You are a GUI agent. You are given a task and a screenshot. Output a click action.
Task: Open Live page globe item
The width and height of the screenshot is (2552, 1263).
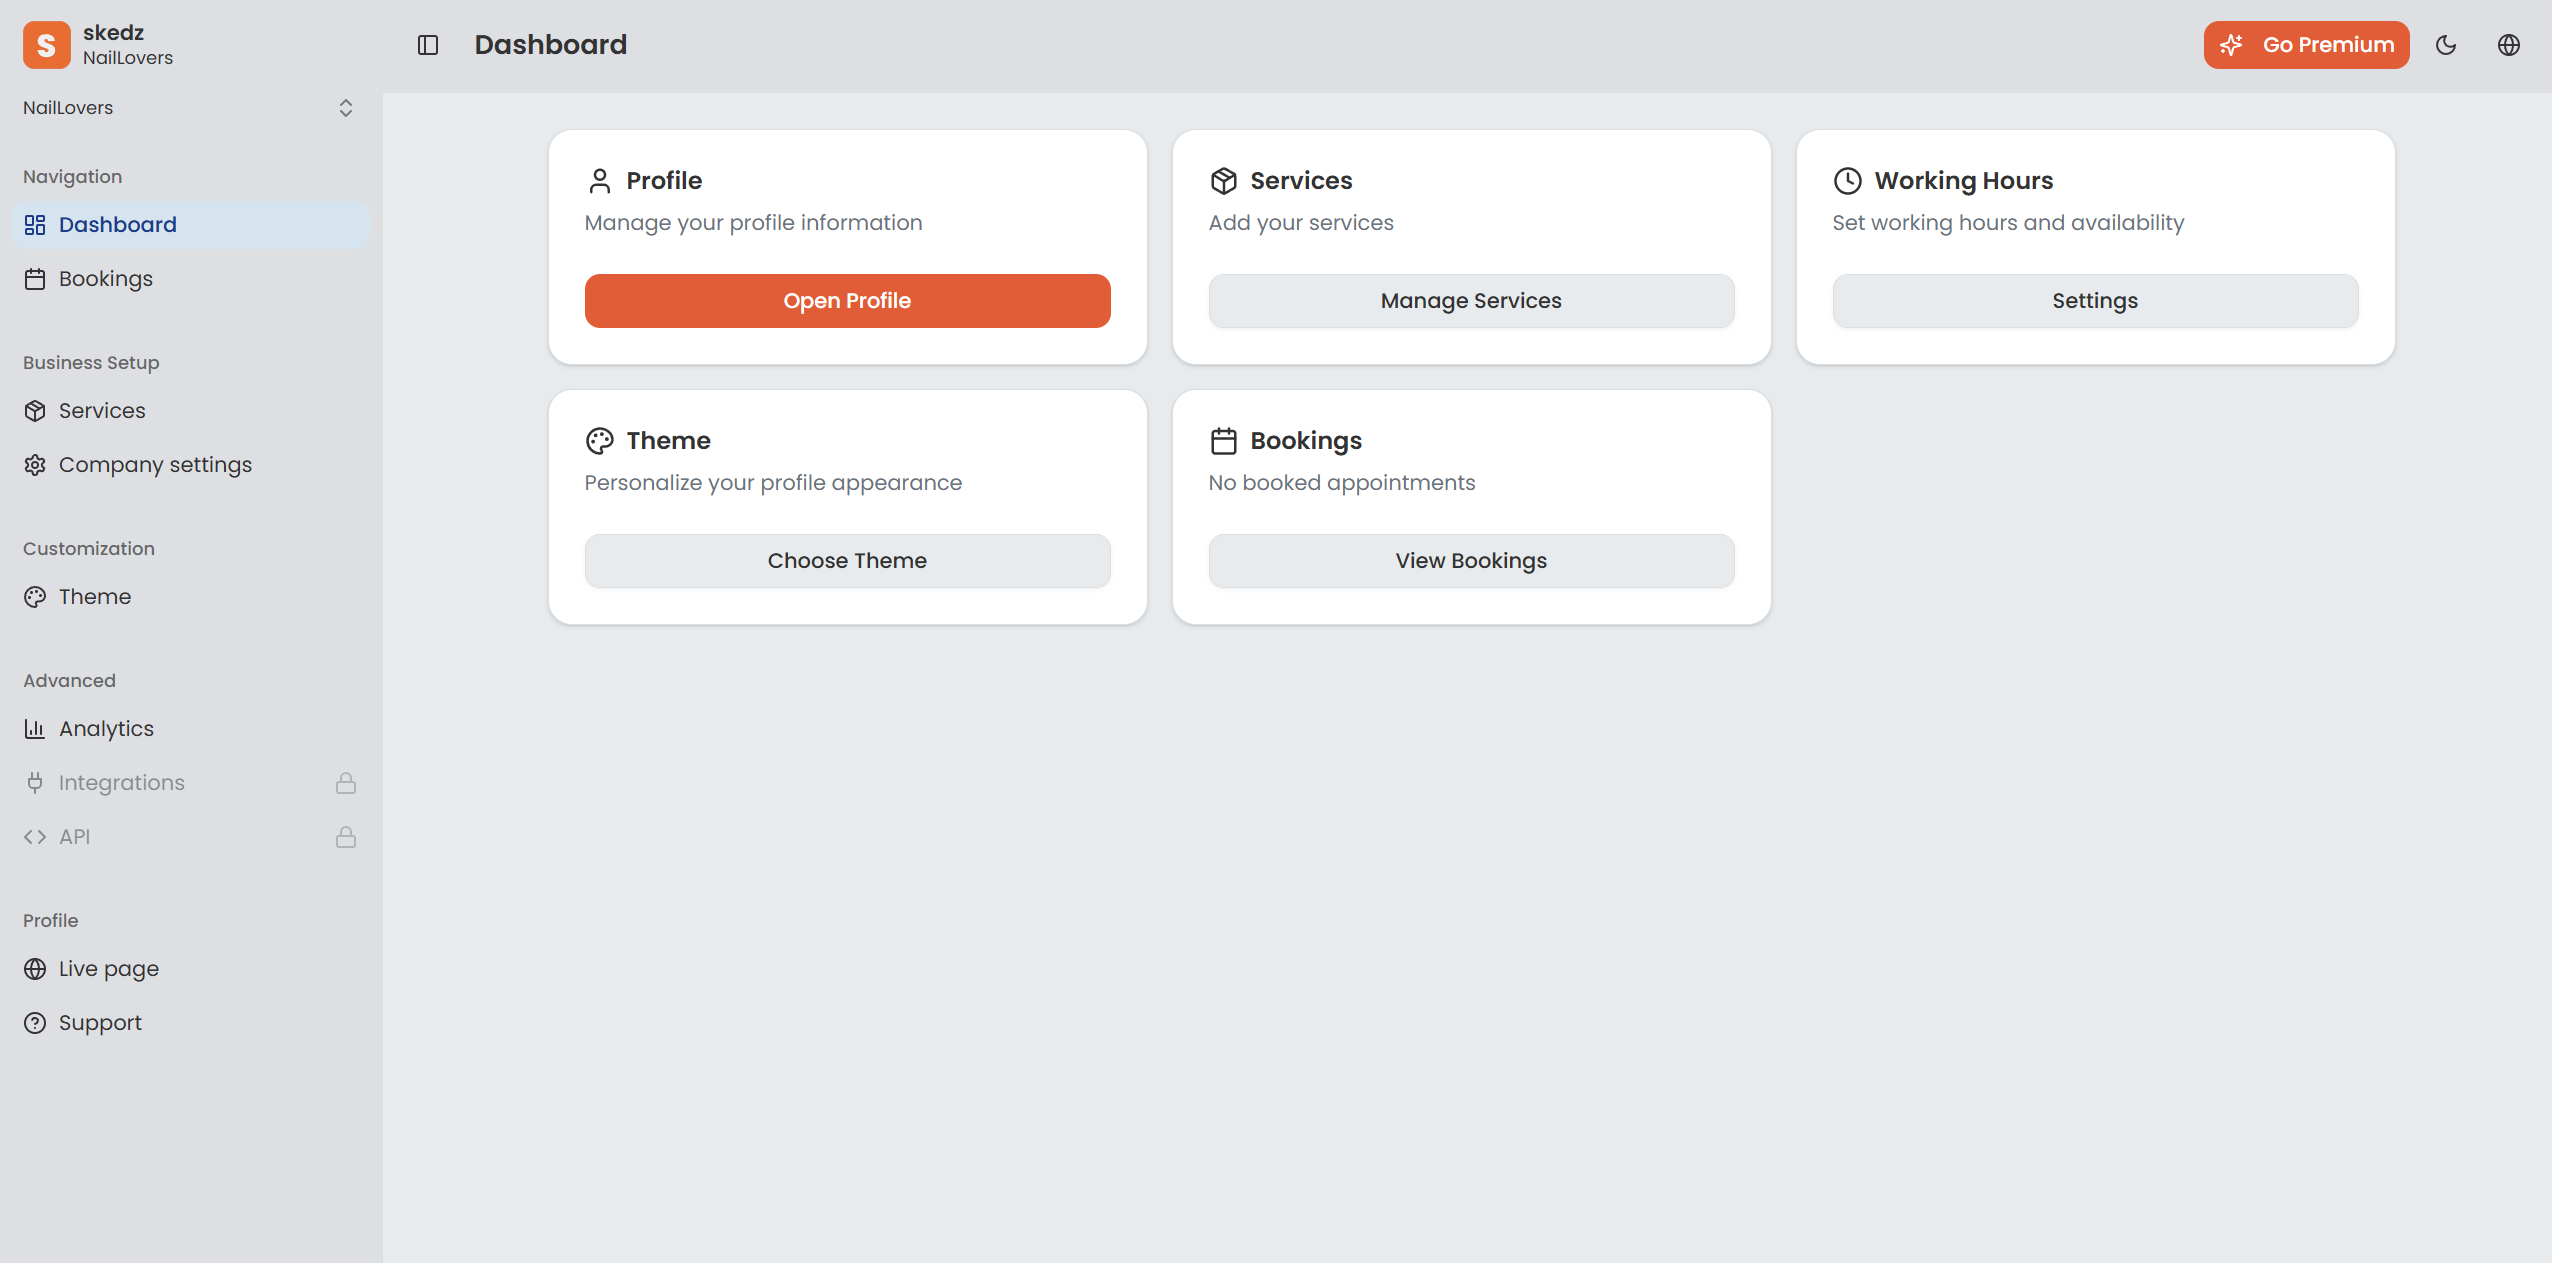coord(108,969)
